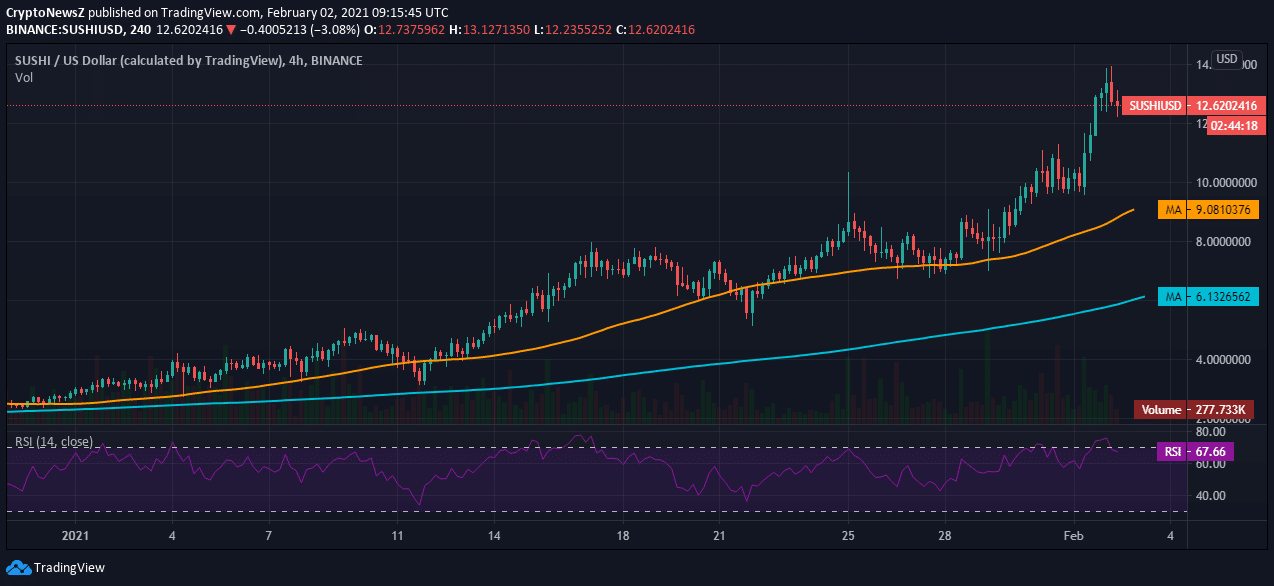The height and width of the screenshot is (586, 1274).
Task: Open the USD currency selector on price axis
Action: coord(1227,59)
